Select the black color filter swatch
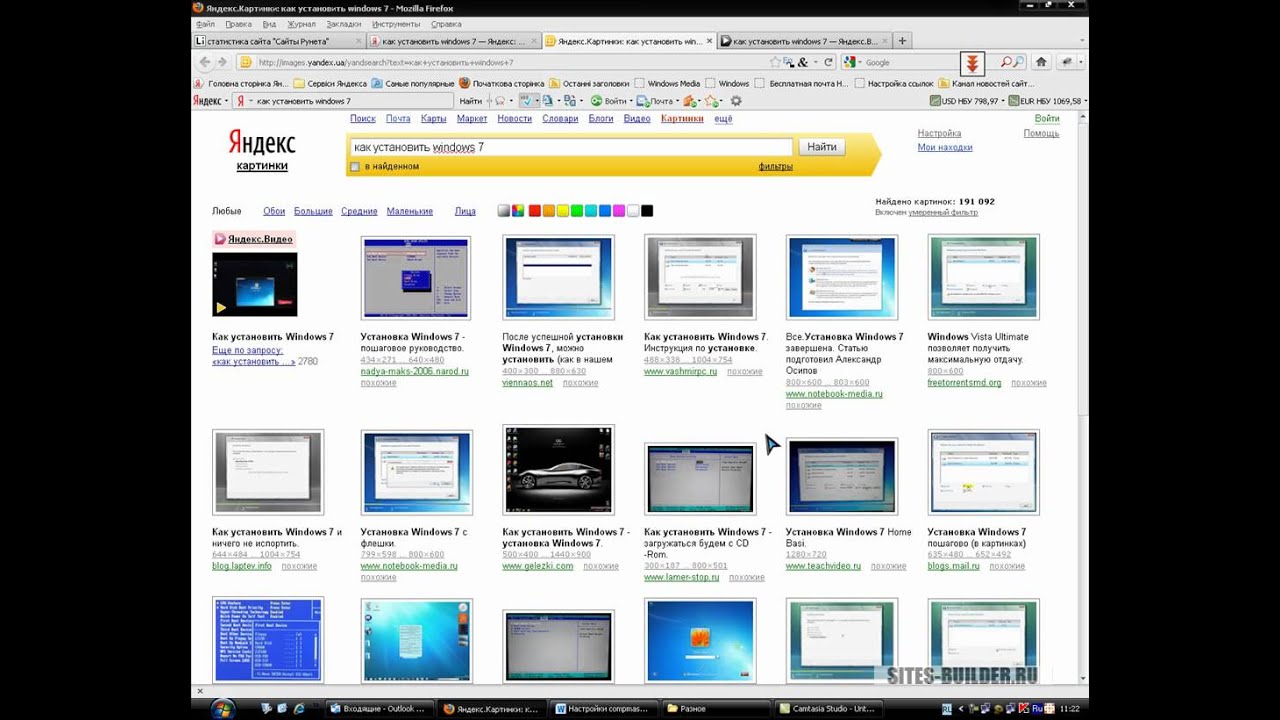1280x720 pixels. 647,211
